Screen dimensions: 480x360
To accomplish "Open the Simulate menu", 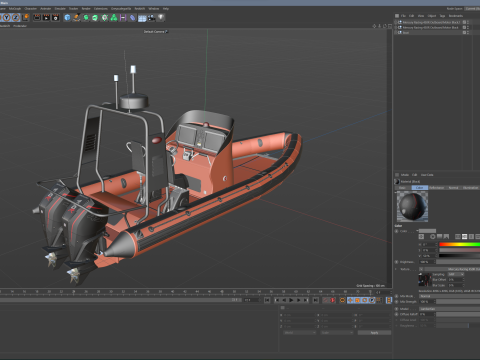I will (60, 9).
